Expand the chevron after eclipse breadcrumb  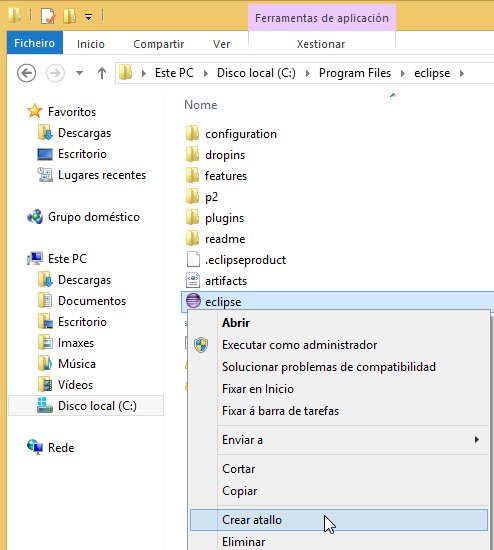462,73
